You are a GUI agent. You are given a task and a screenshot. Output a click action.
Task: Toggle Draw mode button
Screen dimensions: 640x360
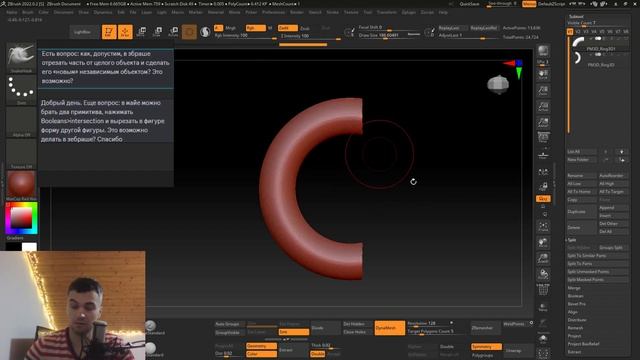(125, 32)
